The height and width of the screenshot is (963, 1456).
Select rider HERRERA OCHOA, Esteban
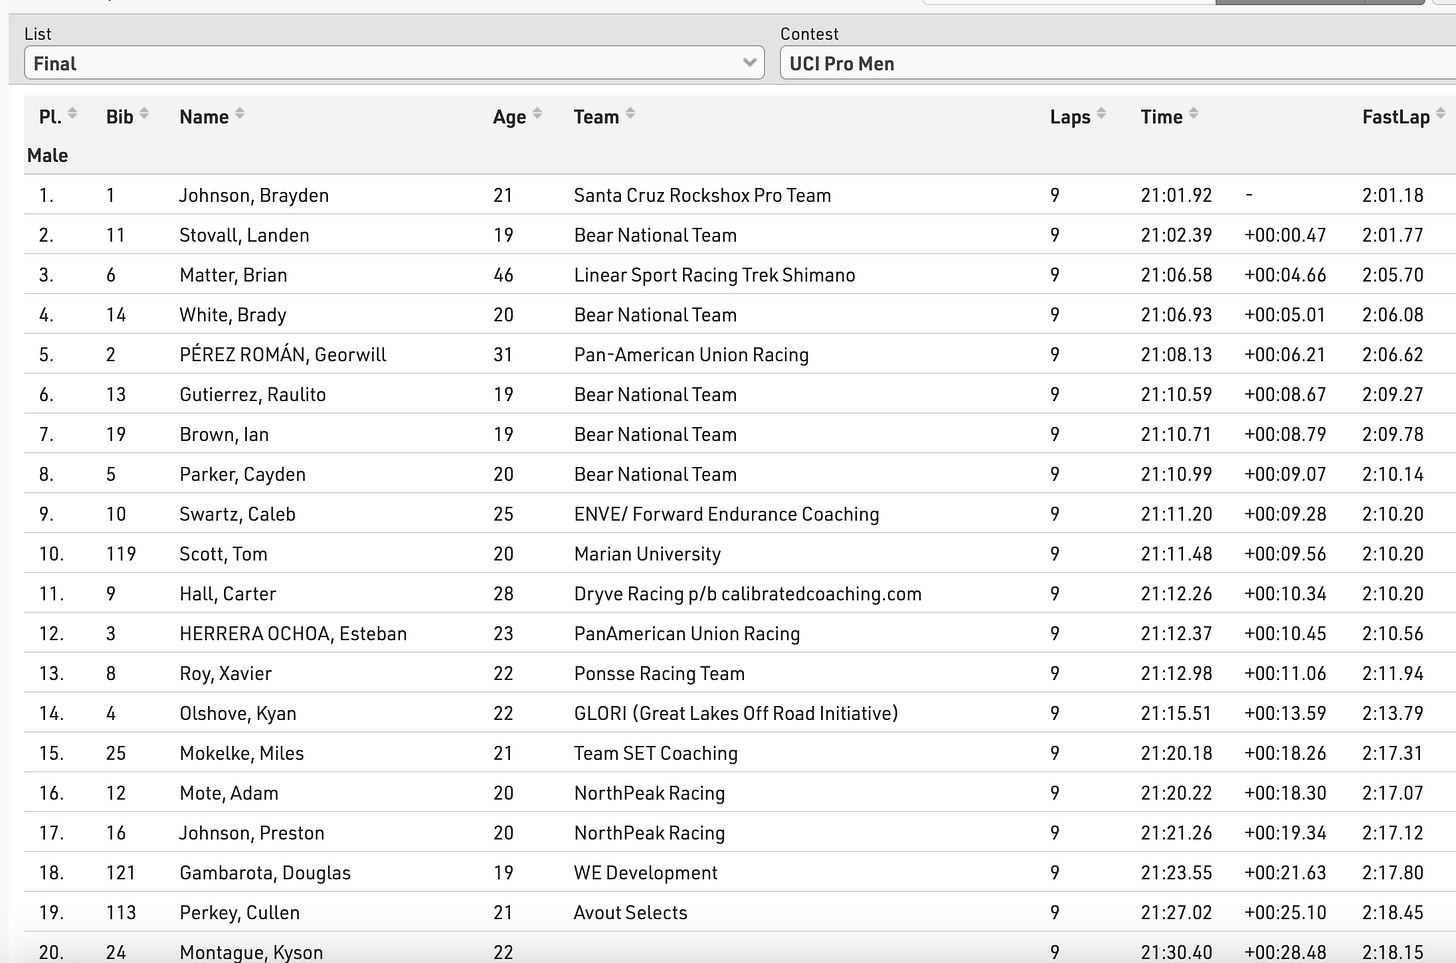(x=293, y=634)
